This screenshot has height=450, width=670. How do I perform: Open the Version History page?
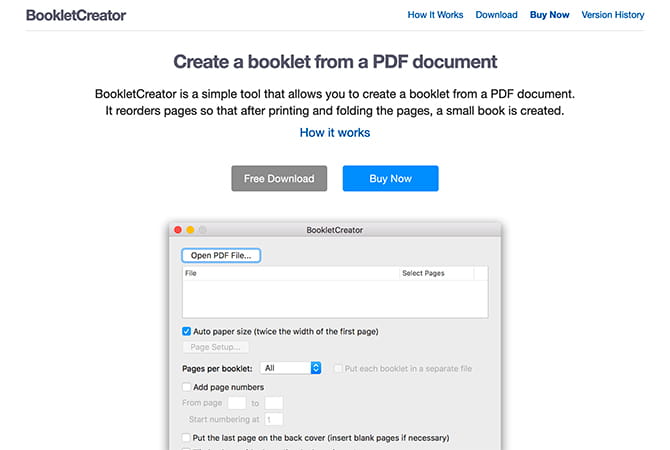pos(612,15)
